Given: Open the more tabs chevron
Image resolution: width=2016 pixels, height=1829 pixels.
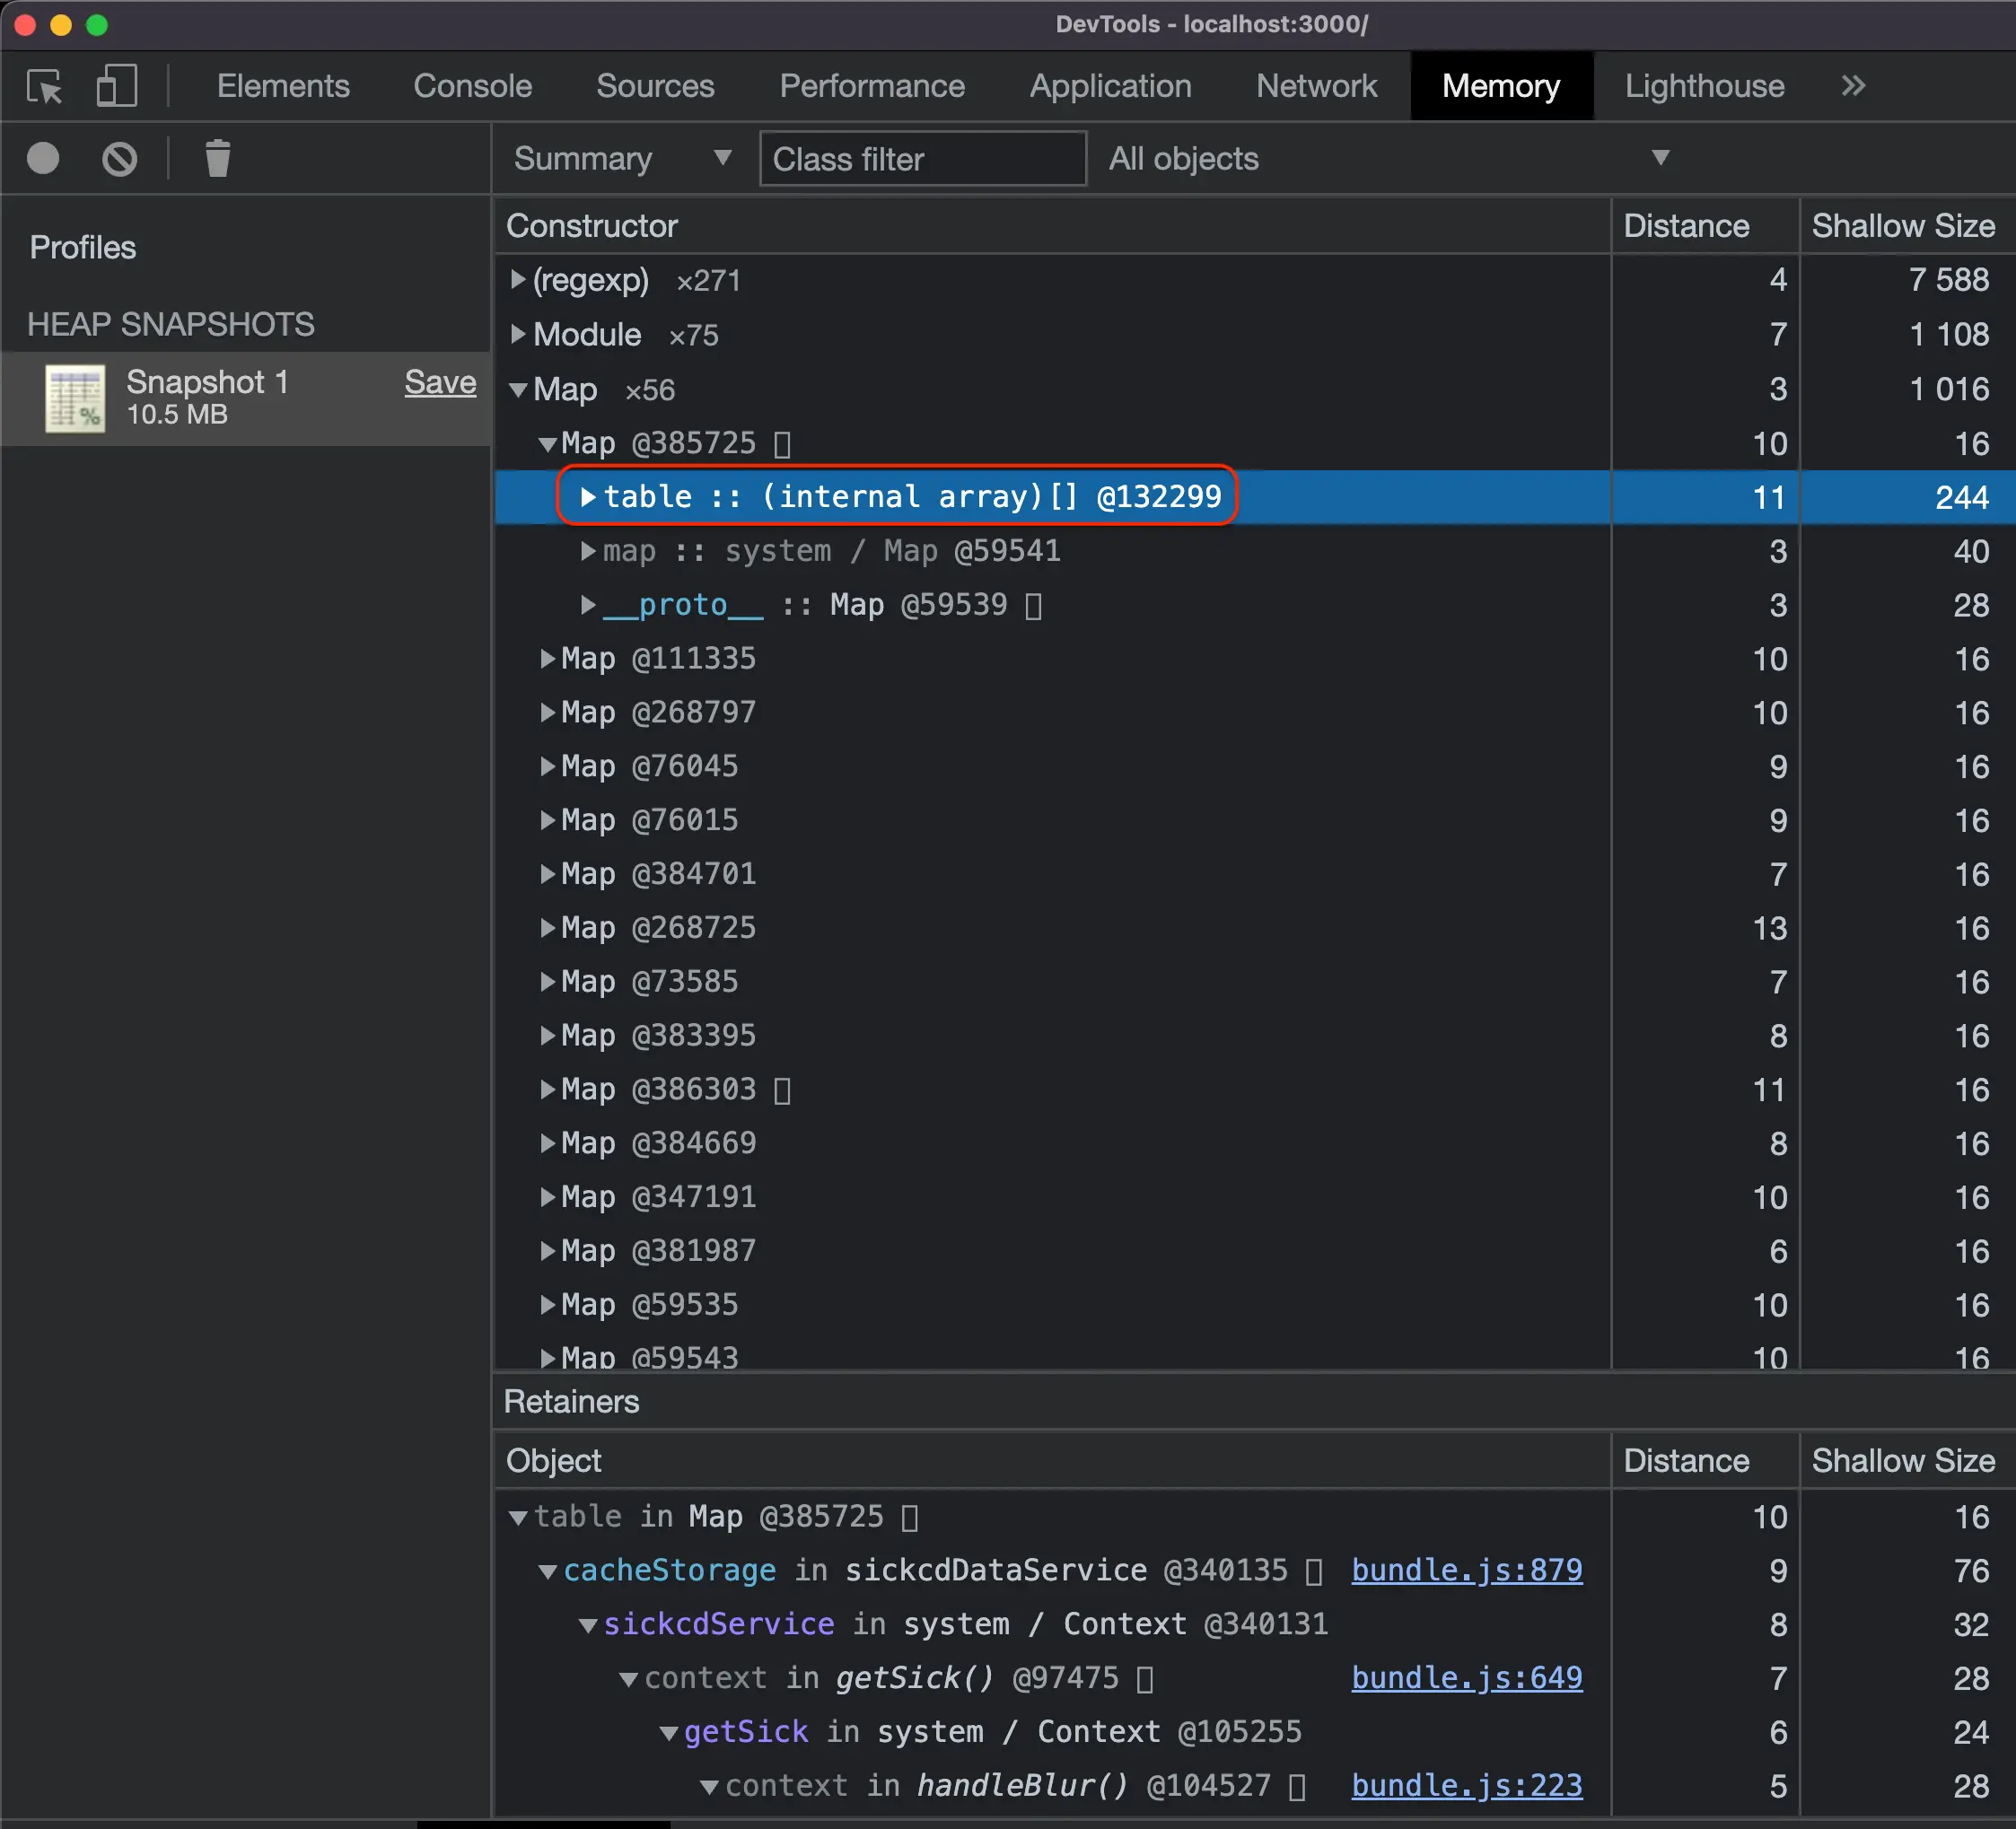Looking at the screenshot, I should 1852,86.
